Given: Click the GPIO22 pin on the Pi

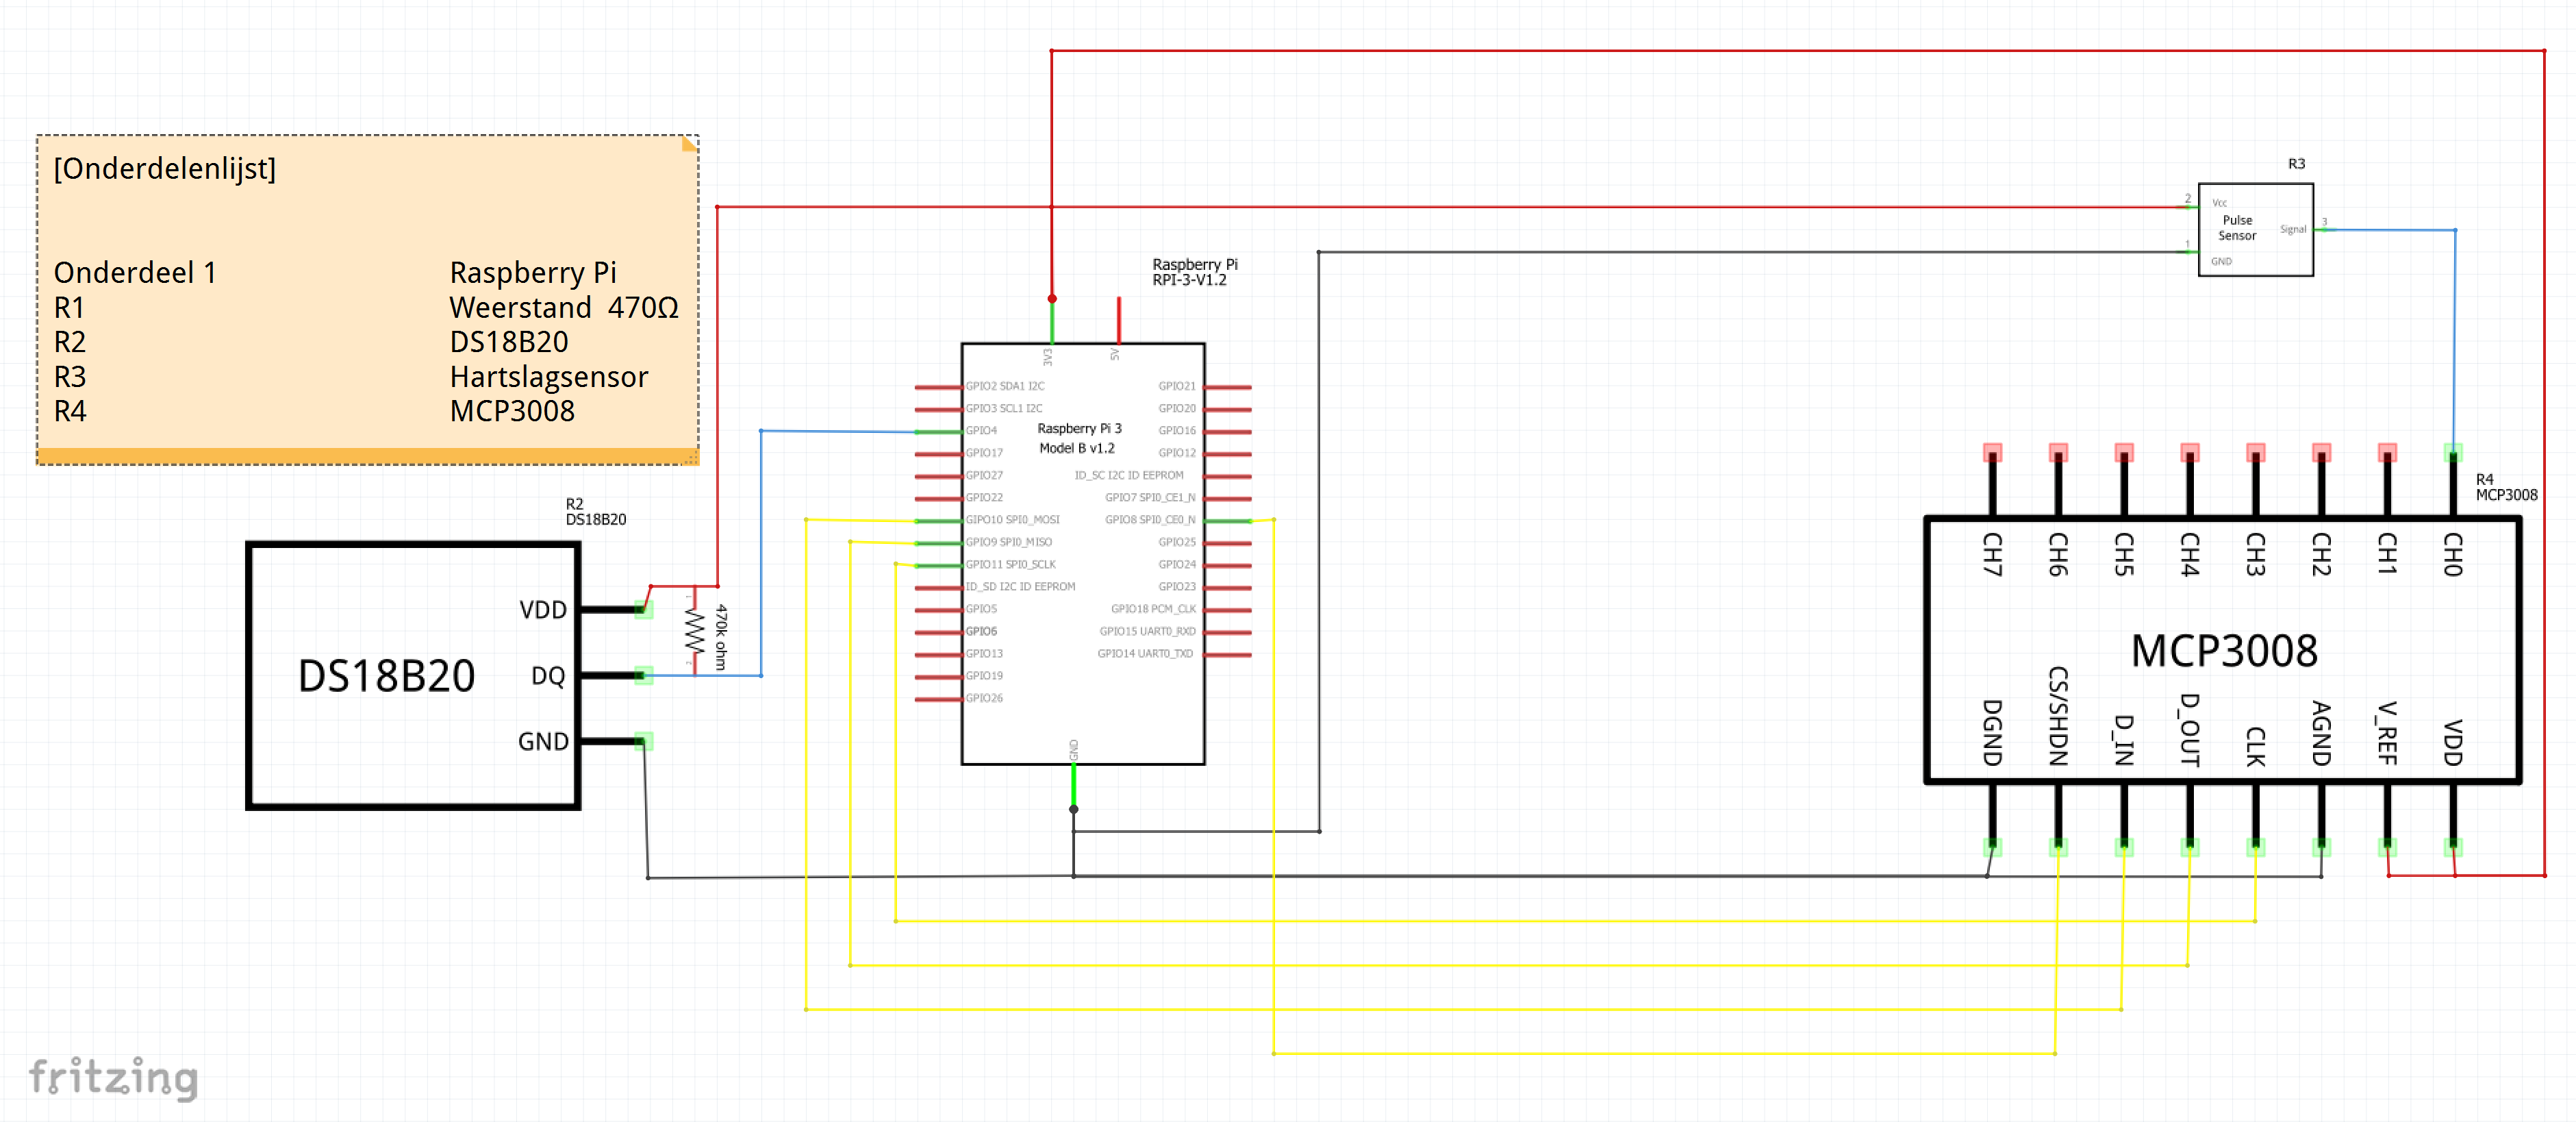Looking at the screenshot, I should [939, 497].
